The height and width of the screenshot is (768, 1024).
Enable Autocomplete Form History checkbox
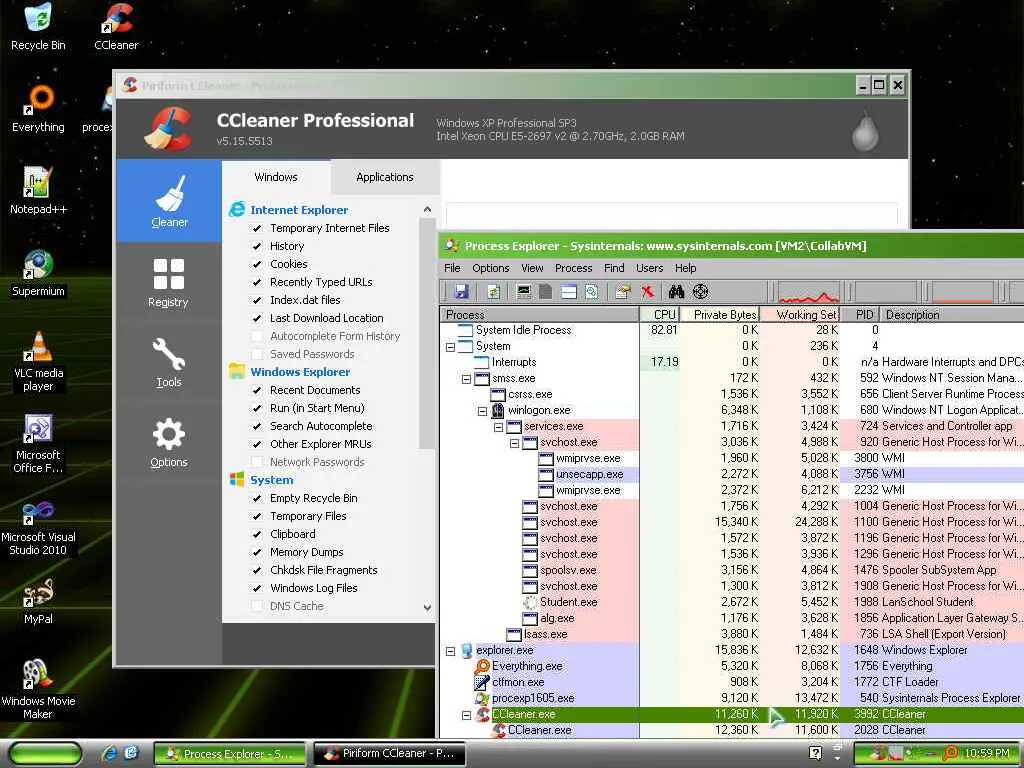pos(257,336)
